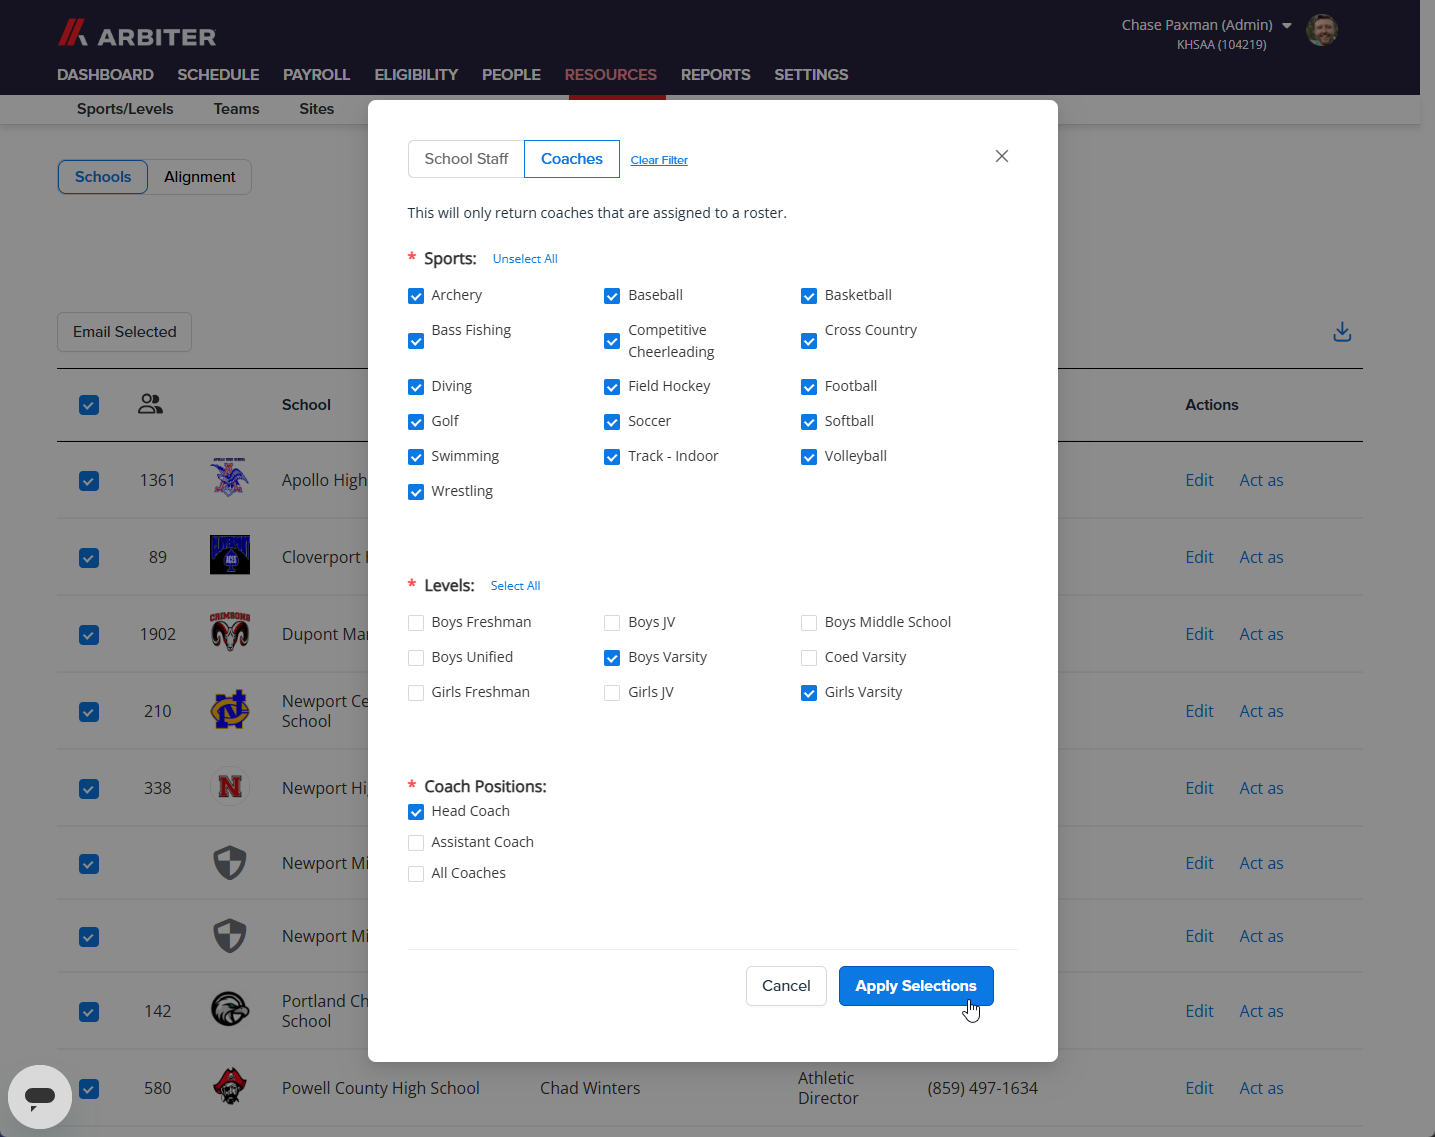Click the Clear Filter link
Screen dimensions: 1435x1137
(x=659, y=160)
